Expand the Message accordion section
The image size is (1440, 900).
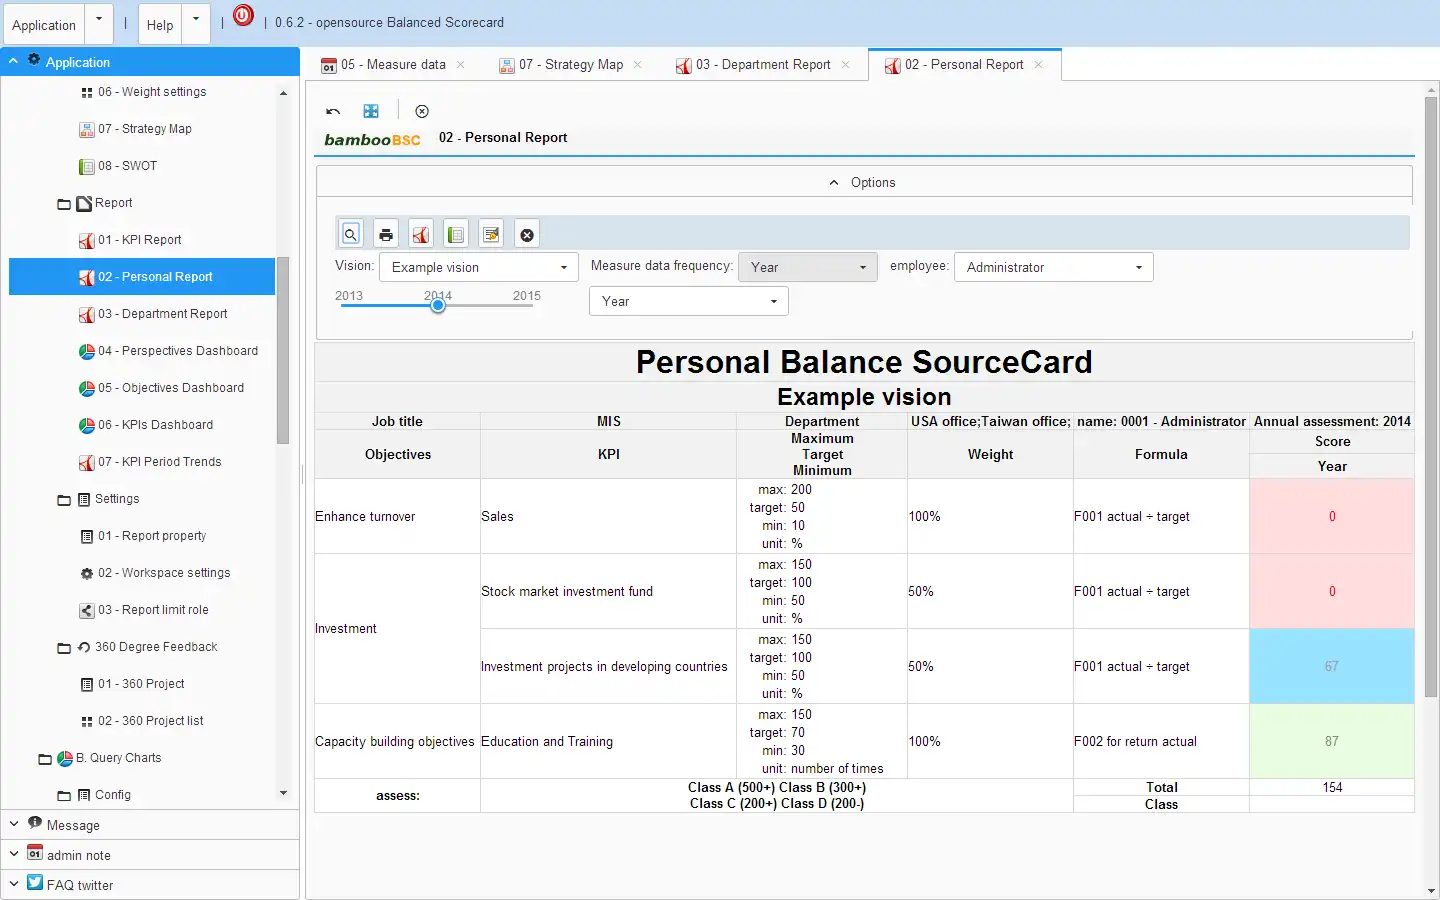pyautogui.click(x=73, y=825)
